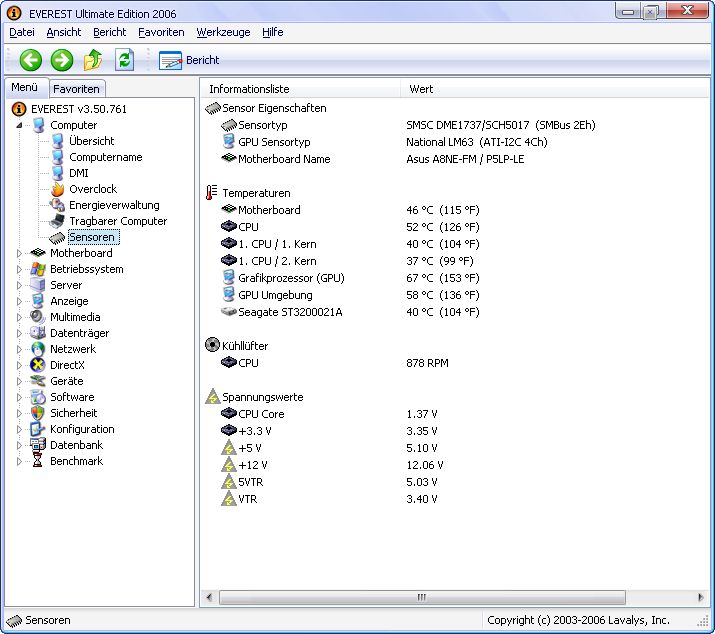Click the Datenbank icon in tree
Screen dimensions: 715x634
pos(38,445)
